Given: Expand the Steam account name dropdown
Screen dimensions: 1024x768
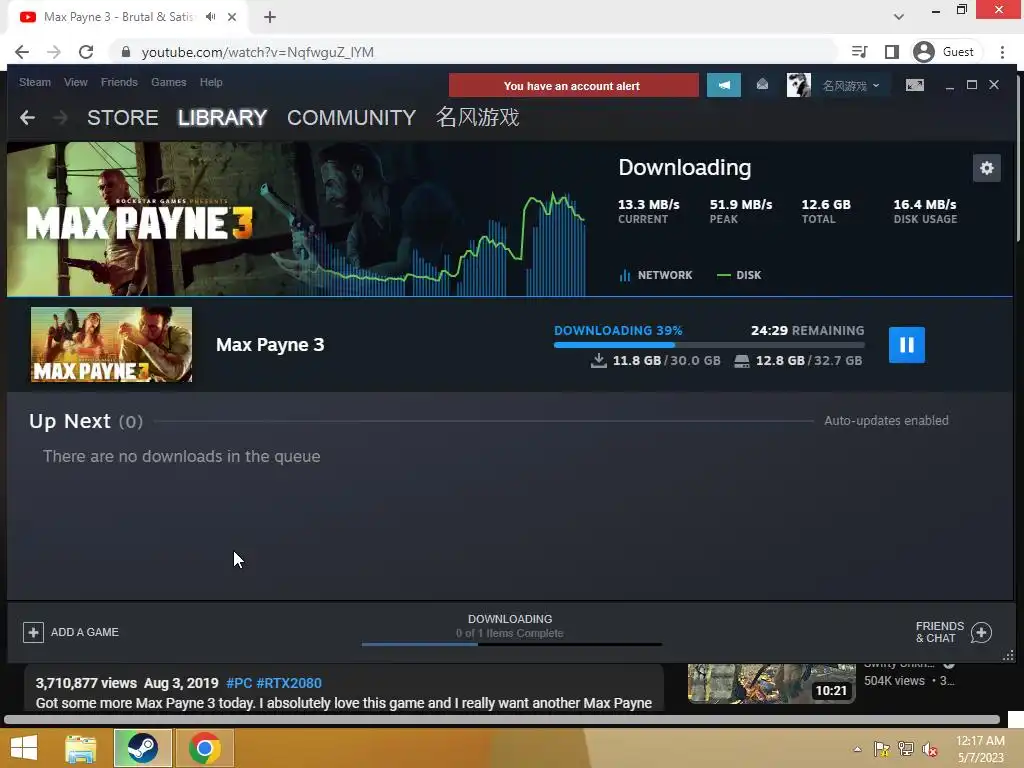Looking at the screenshot, I should [x=850, y=86].
